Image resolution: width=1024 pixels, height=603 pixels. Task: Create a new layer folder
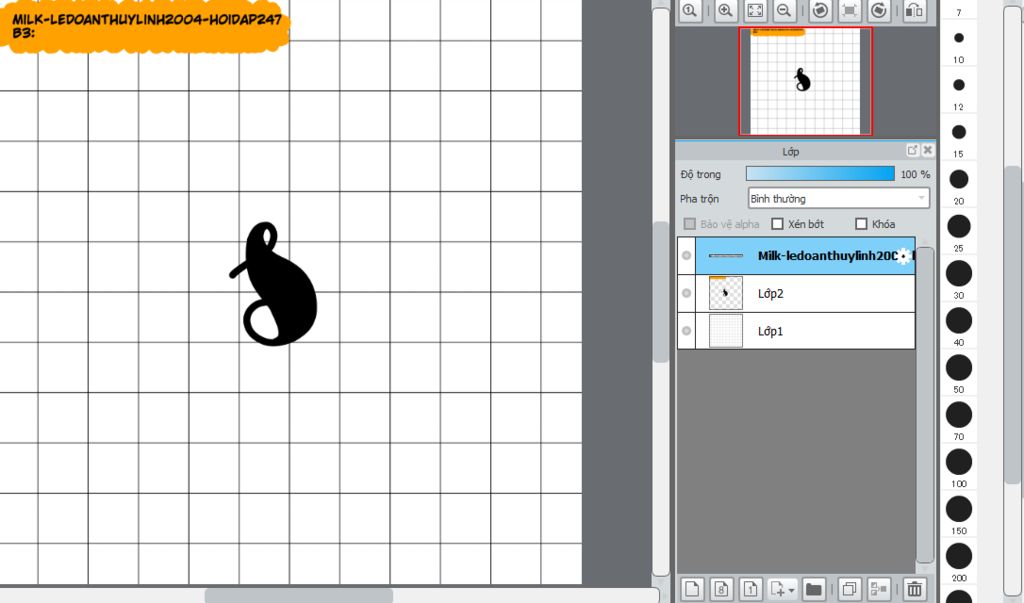(814, 589)
